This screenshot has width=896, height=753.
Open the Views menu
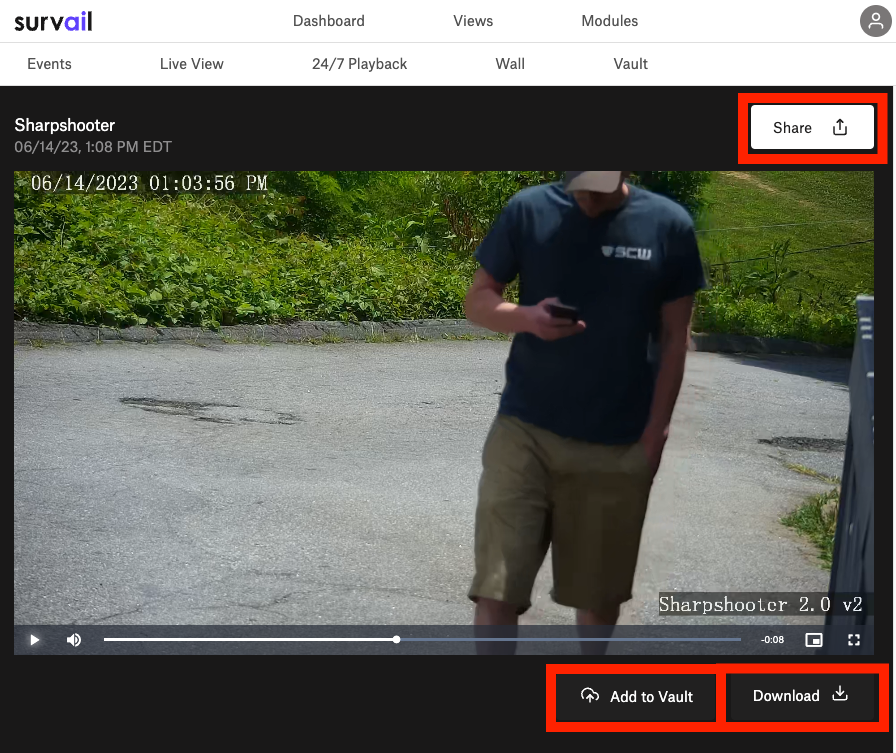[x=473, y=21]
